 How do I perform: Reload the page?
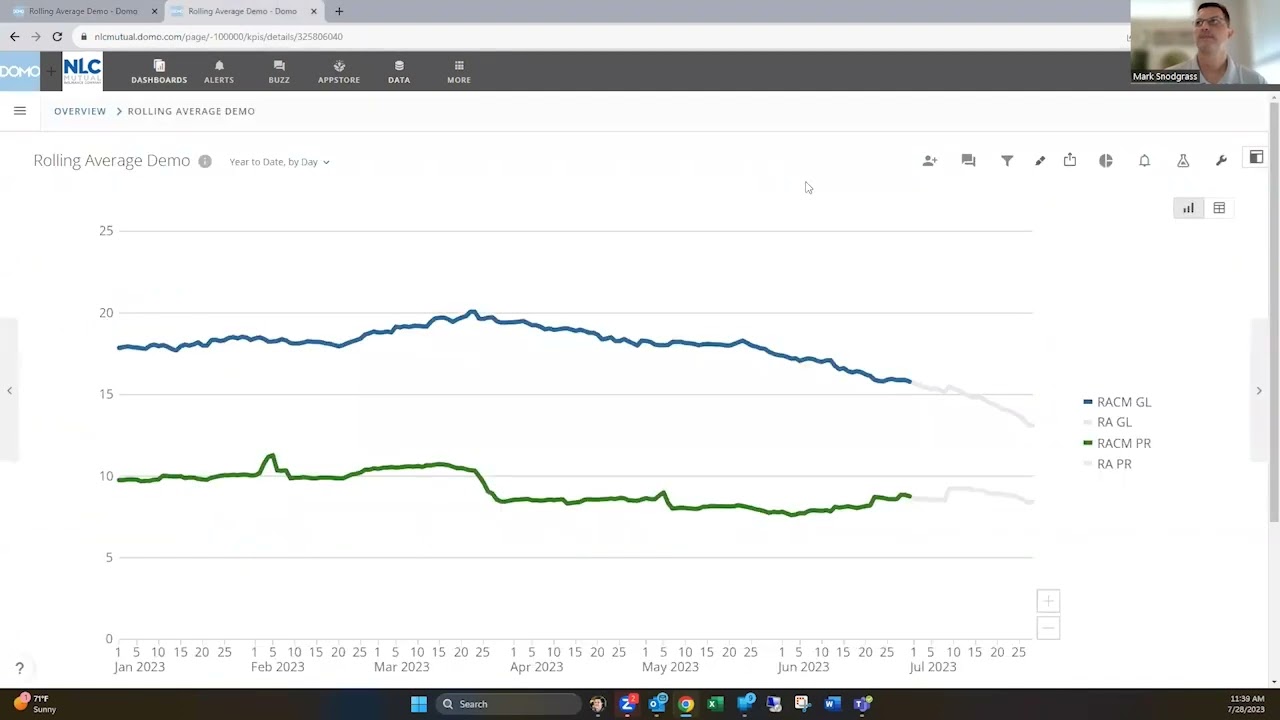57,37
